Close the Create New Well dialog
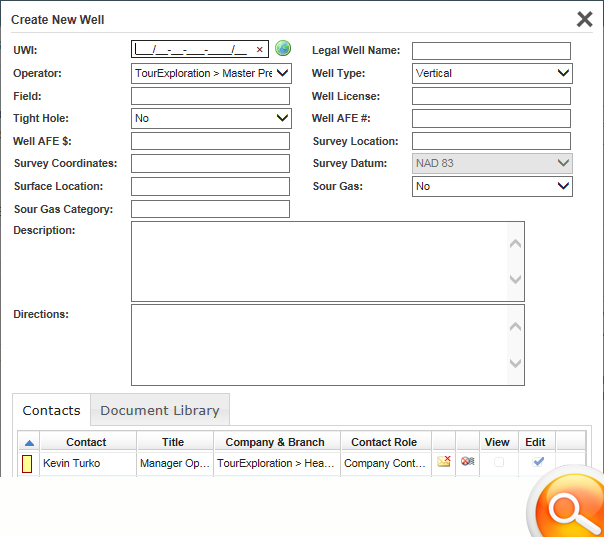Image resolution: width=604 pixels, height=537 pixels. (585, 19)
